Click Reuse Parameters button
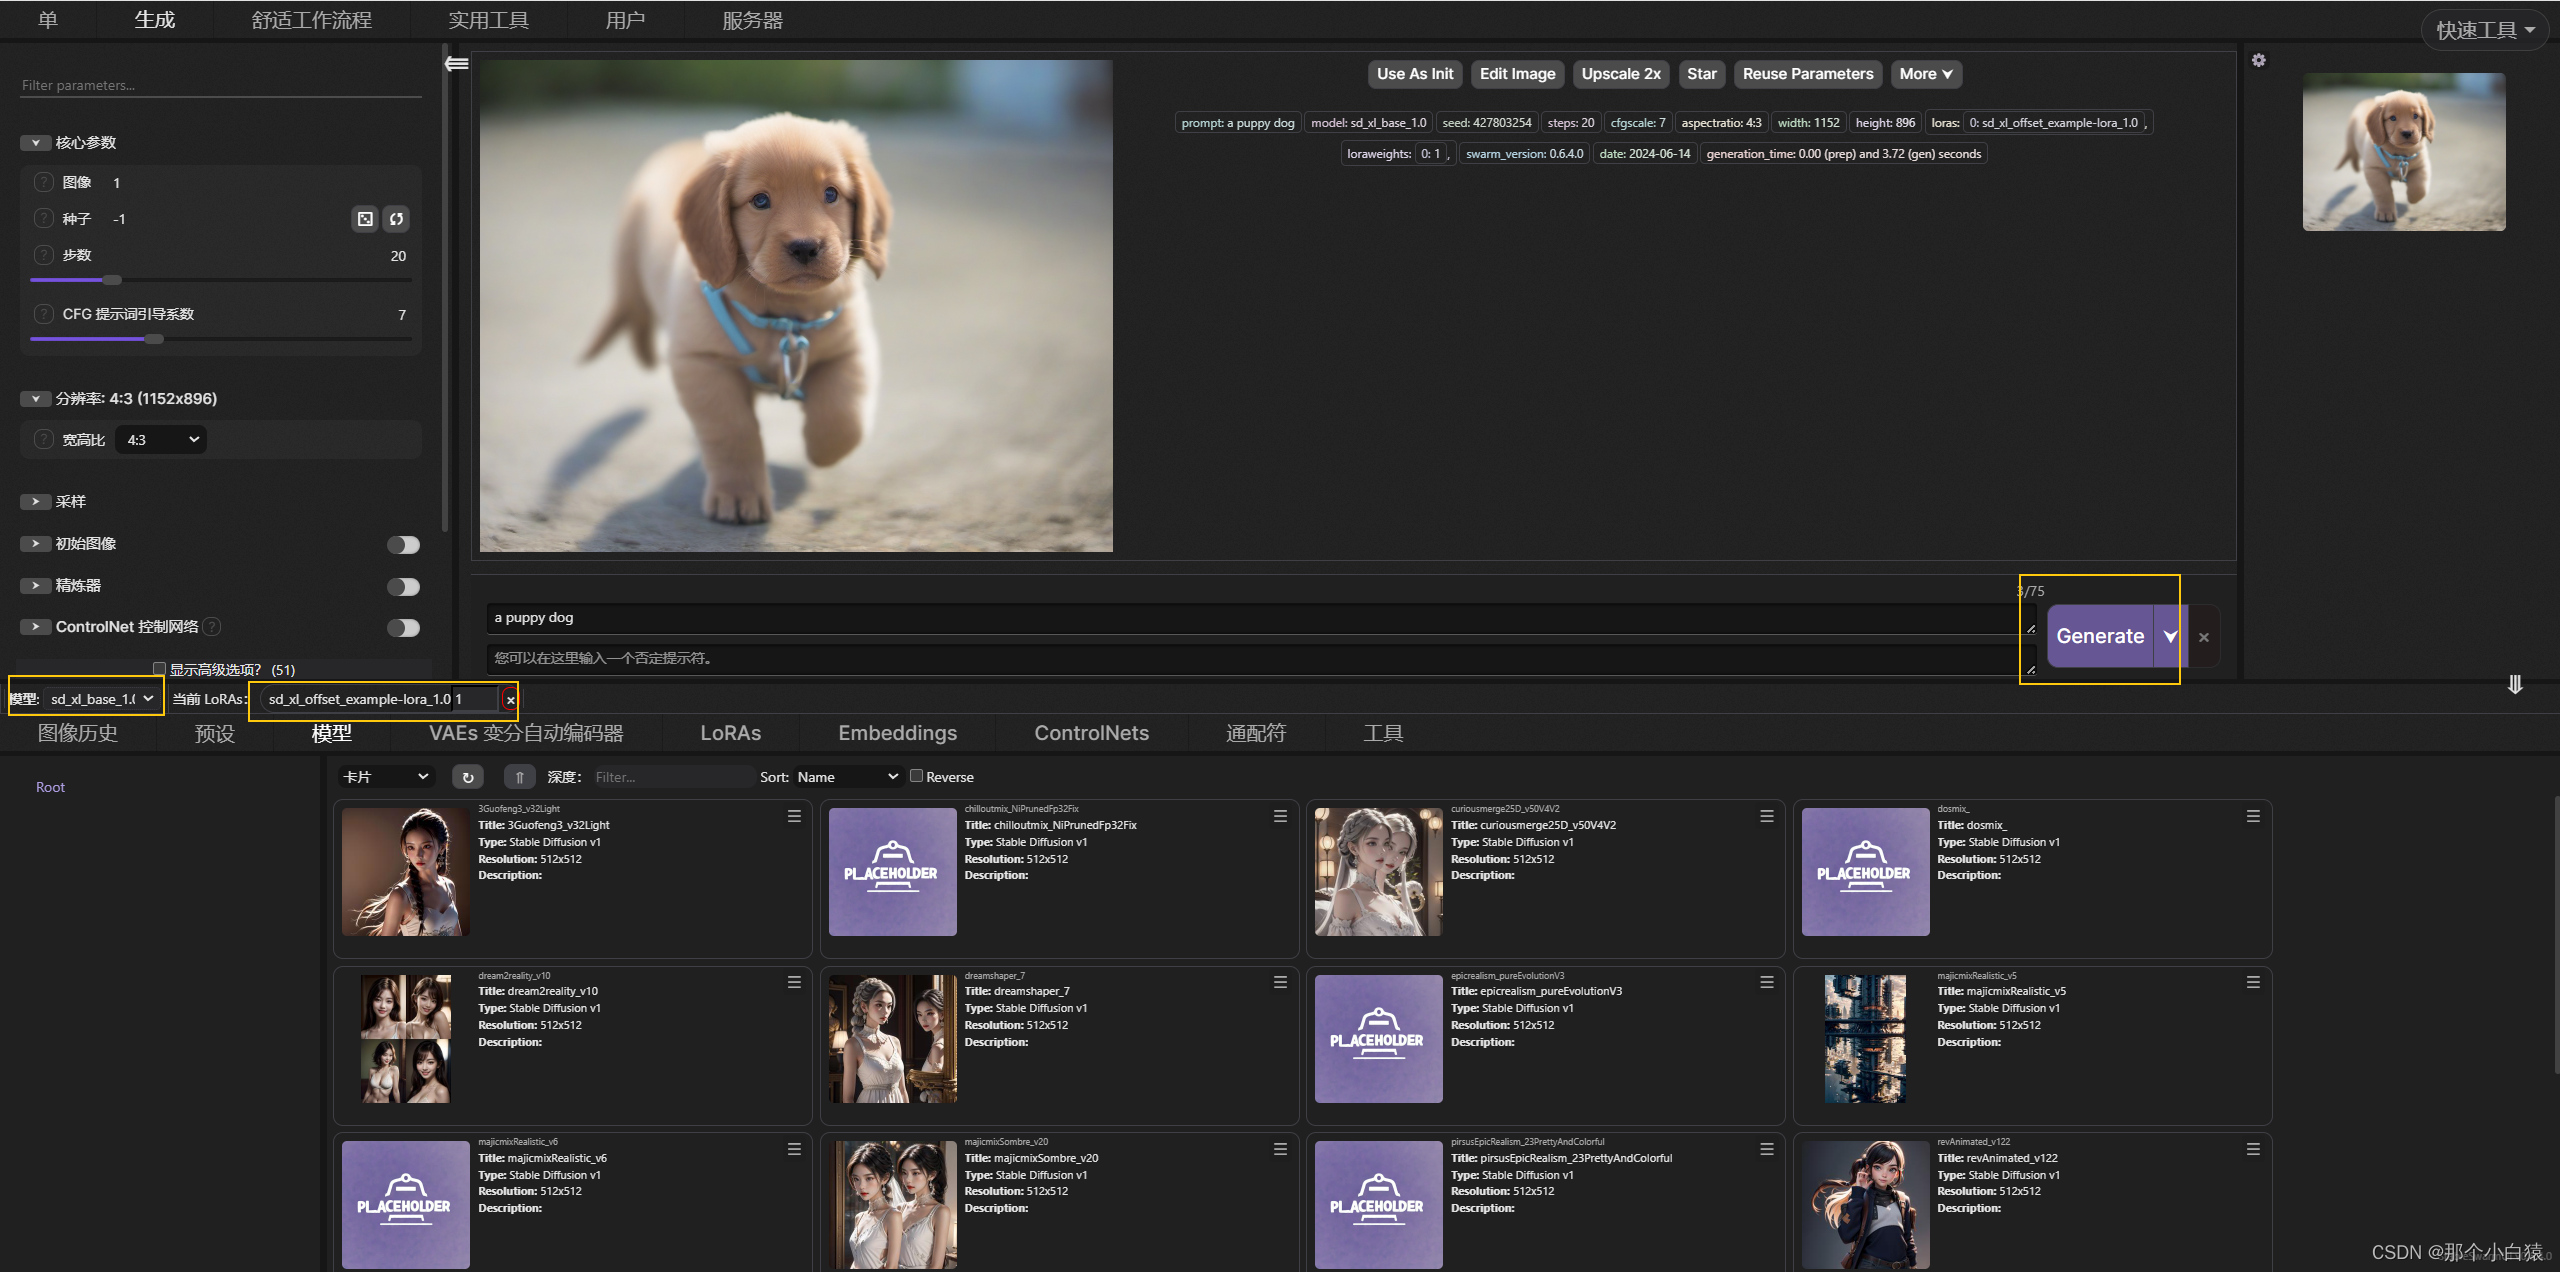This screenshot has height=1272, width=2560. pos(1806,72)
